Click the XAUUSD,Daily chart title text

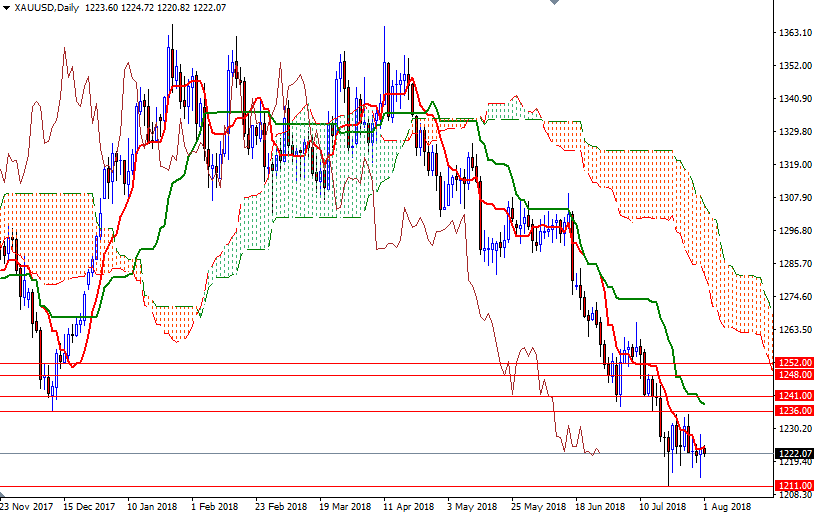pos(46,8)
